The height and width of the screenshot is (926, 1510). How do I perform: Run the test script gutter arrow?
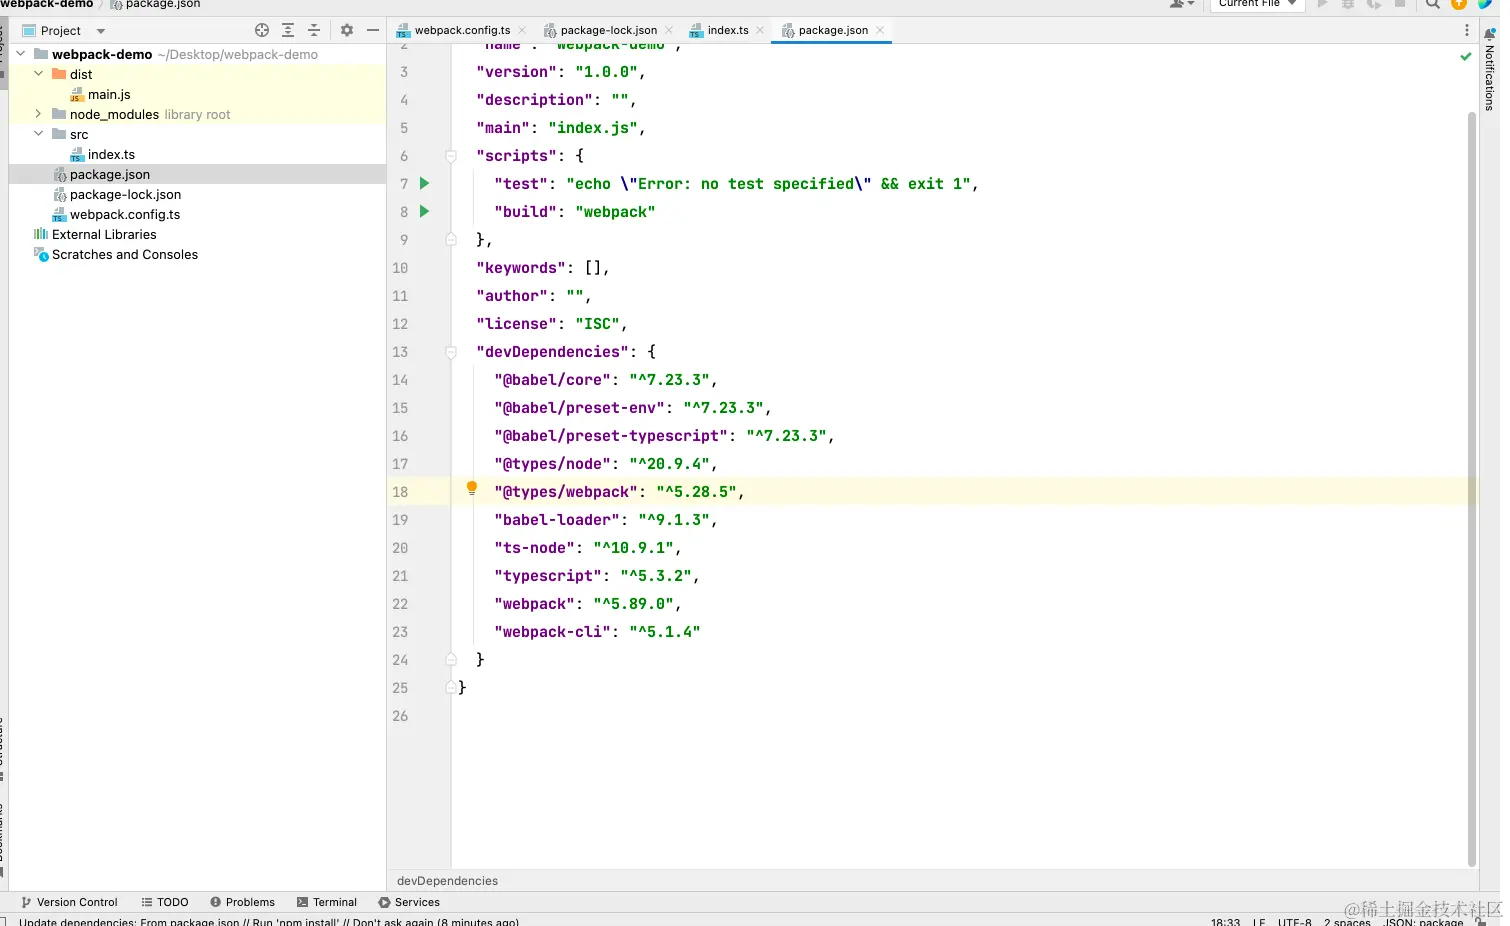click(x=425, y=183)
